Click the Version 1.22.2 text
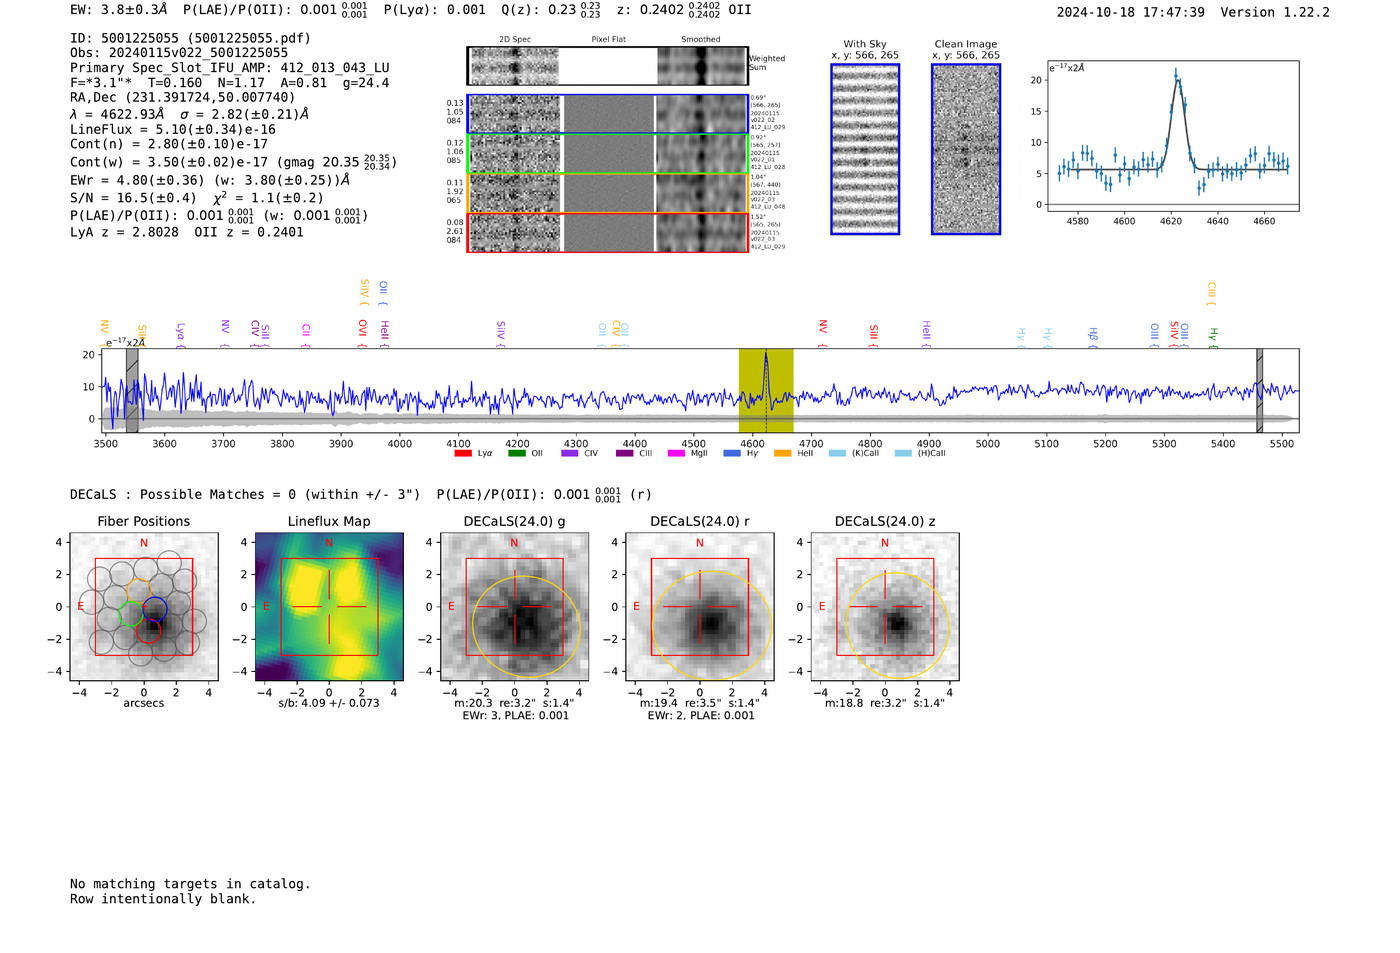 1275,12
